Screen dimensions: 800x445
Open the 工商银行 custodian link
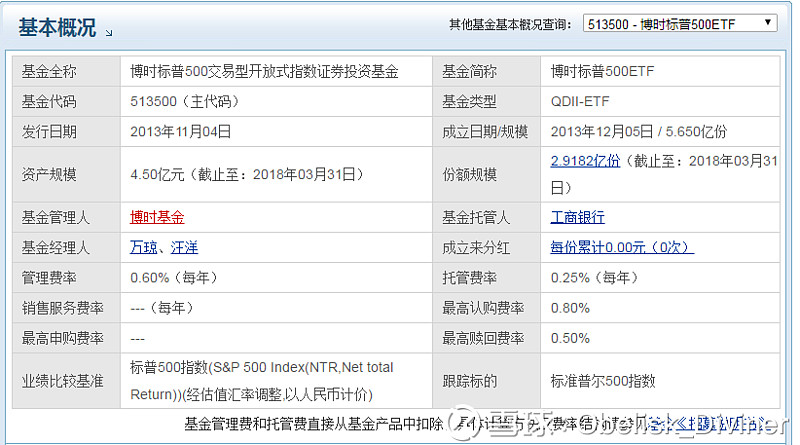(x=578, y=217)
